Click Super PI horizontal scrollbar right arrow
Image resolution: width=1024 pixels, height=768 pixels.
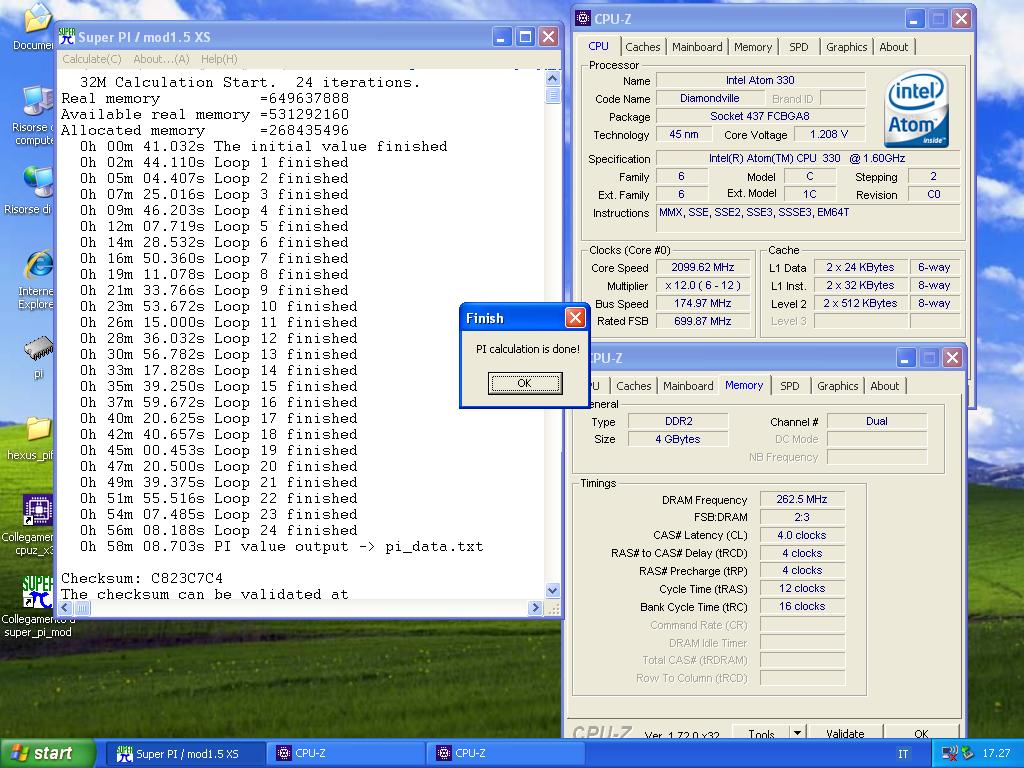535,608
